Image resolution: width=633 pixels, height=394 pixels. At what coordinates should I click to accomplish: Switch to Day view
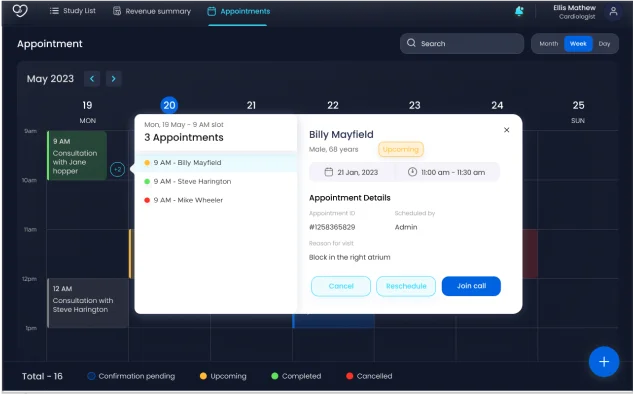click(604, 44)
